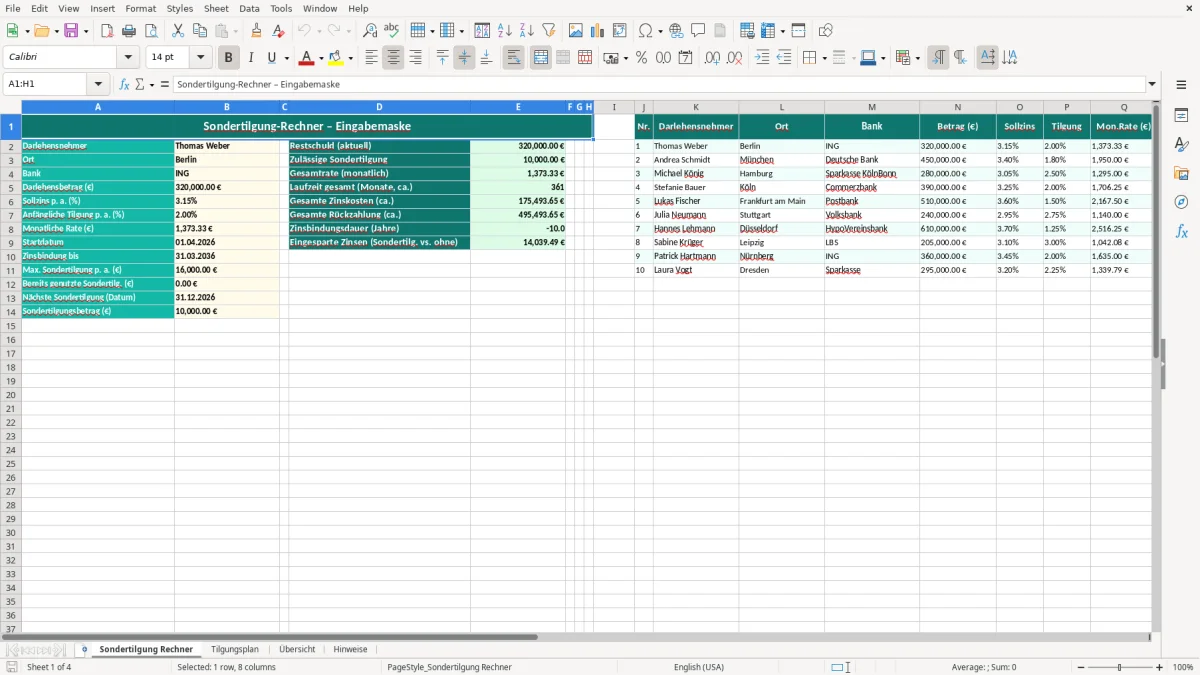Expand the Name Box dropdown
1200x675 pixels.
click(98, 84)
